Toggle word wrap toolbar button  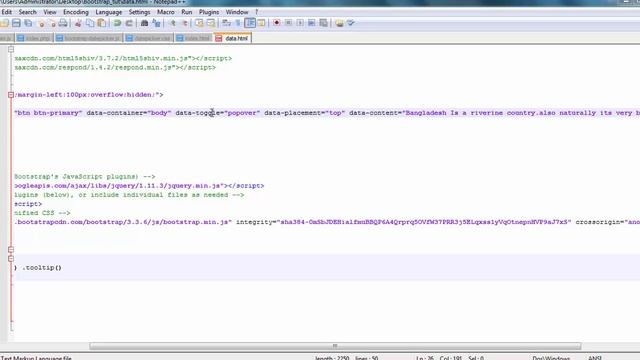[x=226, y=23]
